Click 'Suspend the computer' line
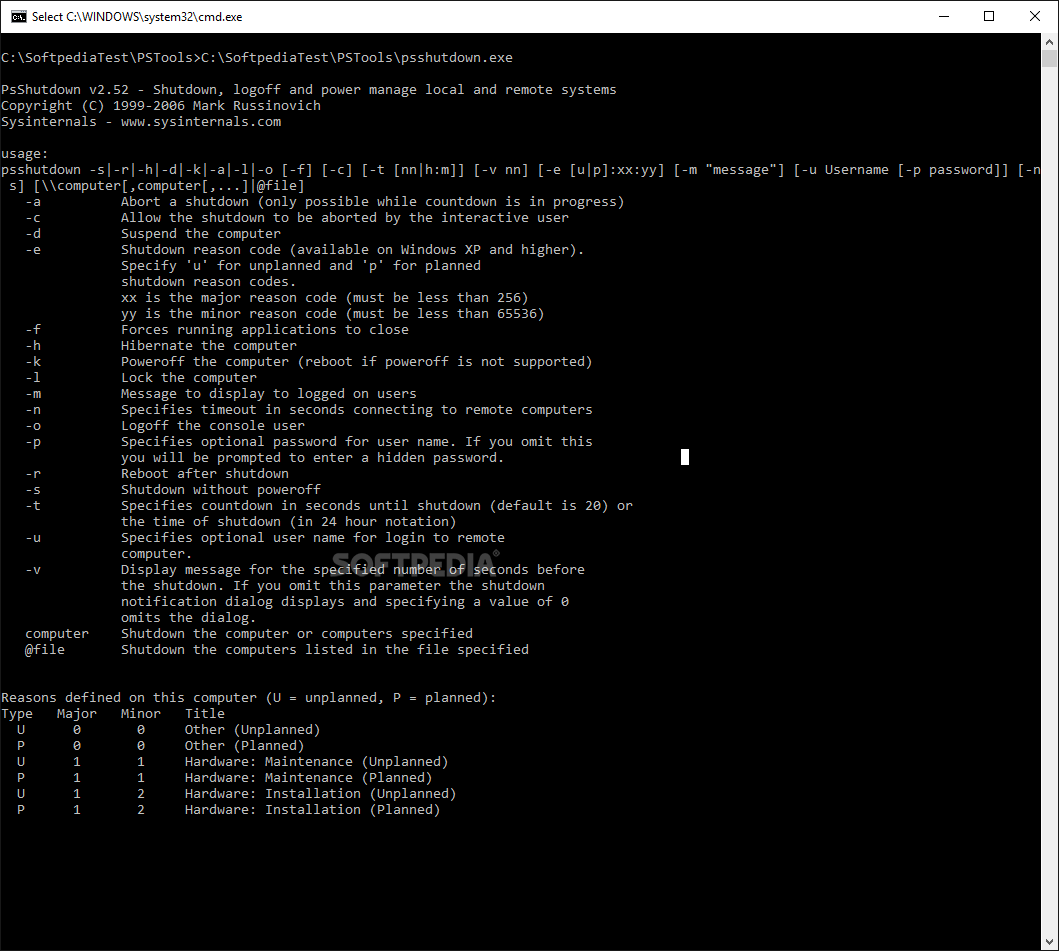 pyautogui.click(x=201, y=234)
